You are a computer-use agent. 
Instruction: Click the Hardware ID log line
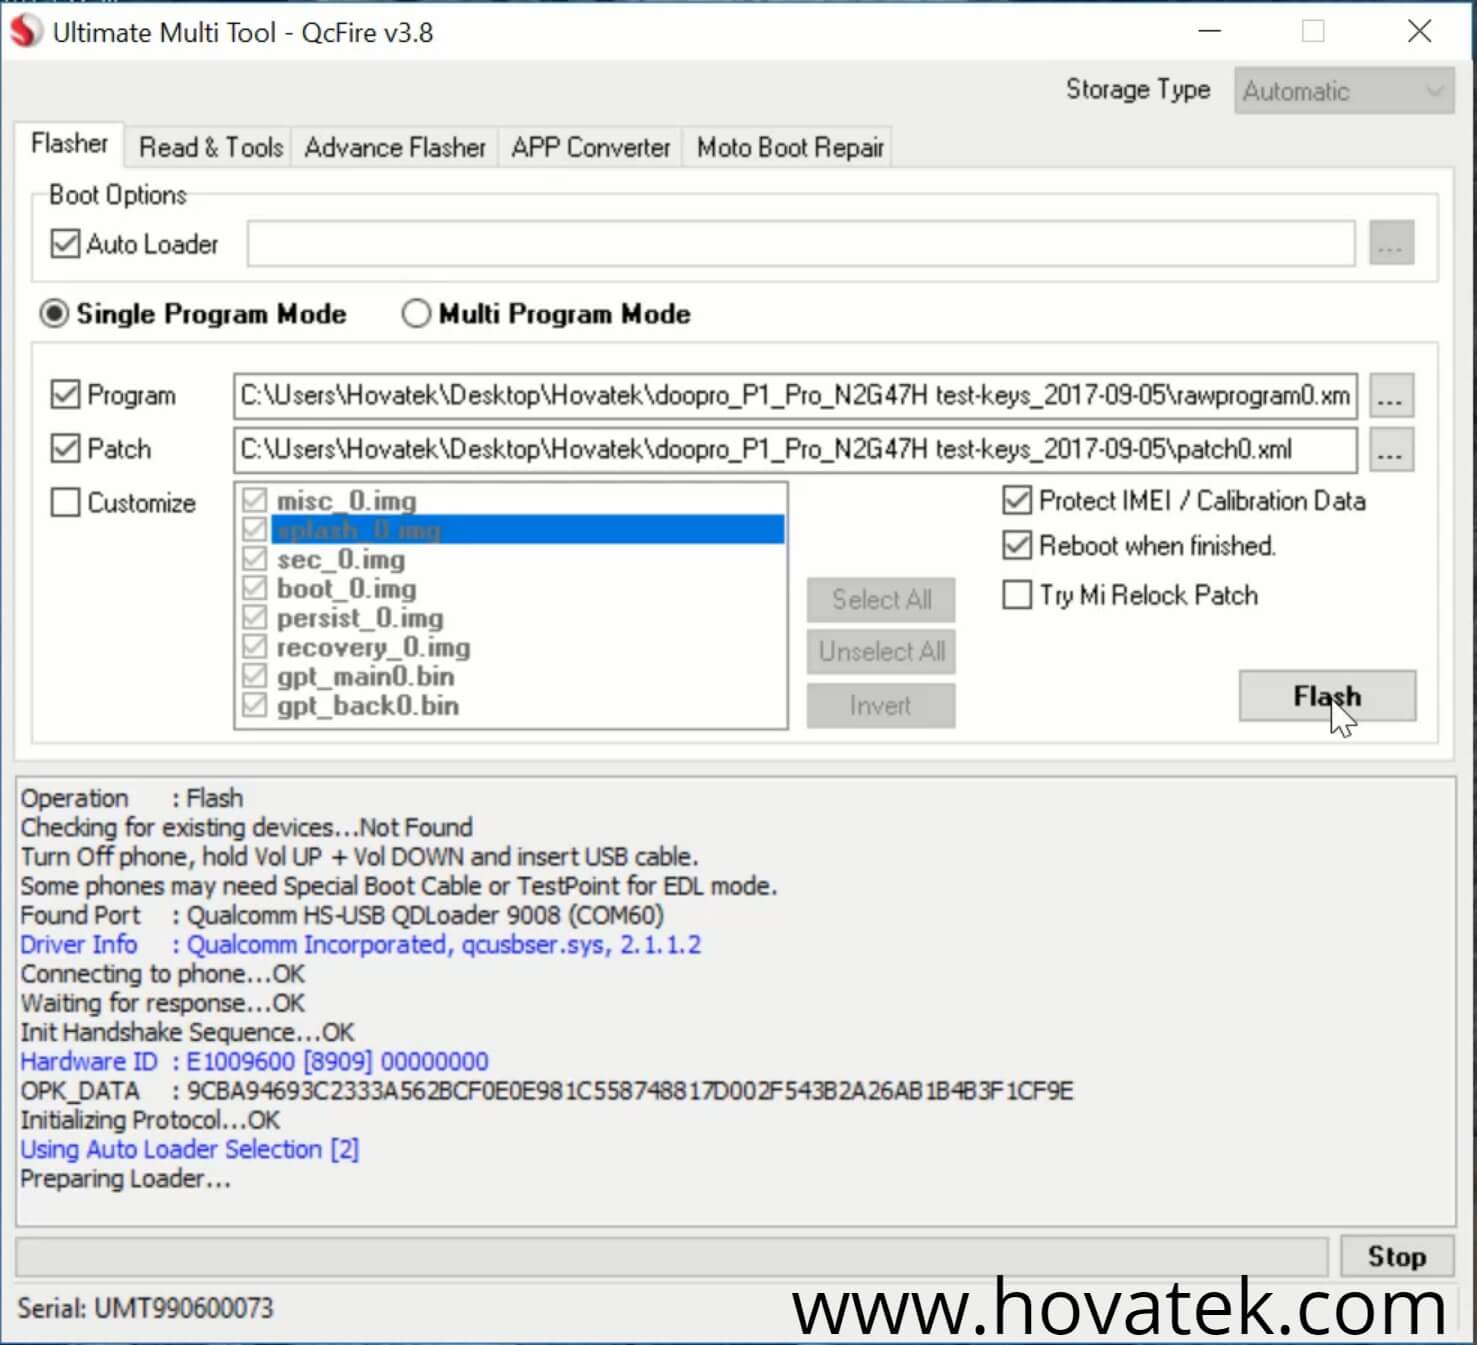(254, 1061)
